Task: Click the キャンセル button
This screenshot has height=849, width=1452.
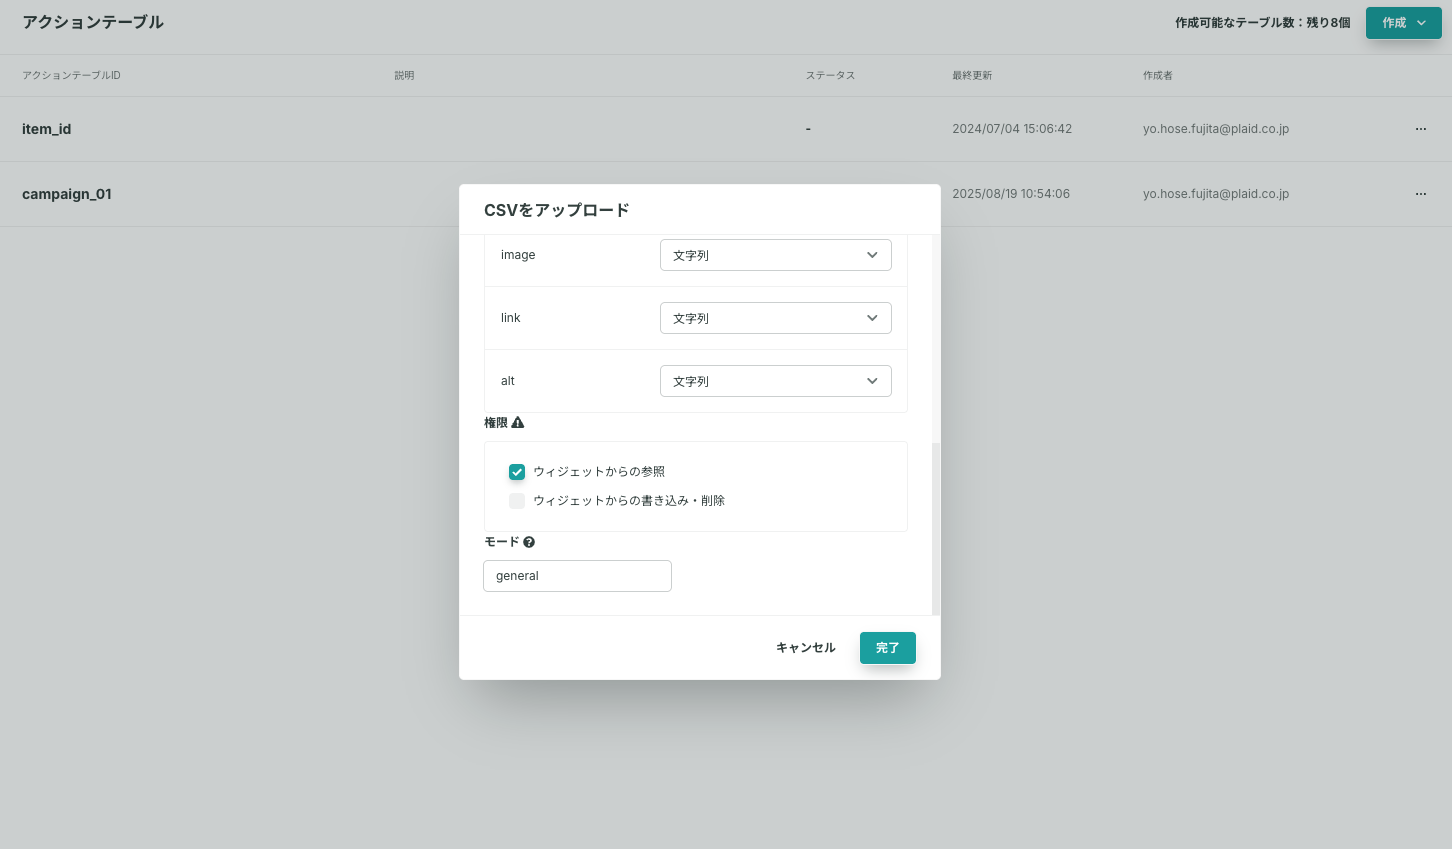Action: [x=806, y=648]
